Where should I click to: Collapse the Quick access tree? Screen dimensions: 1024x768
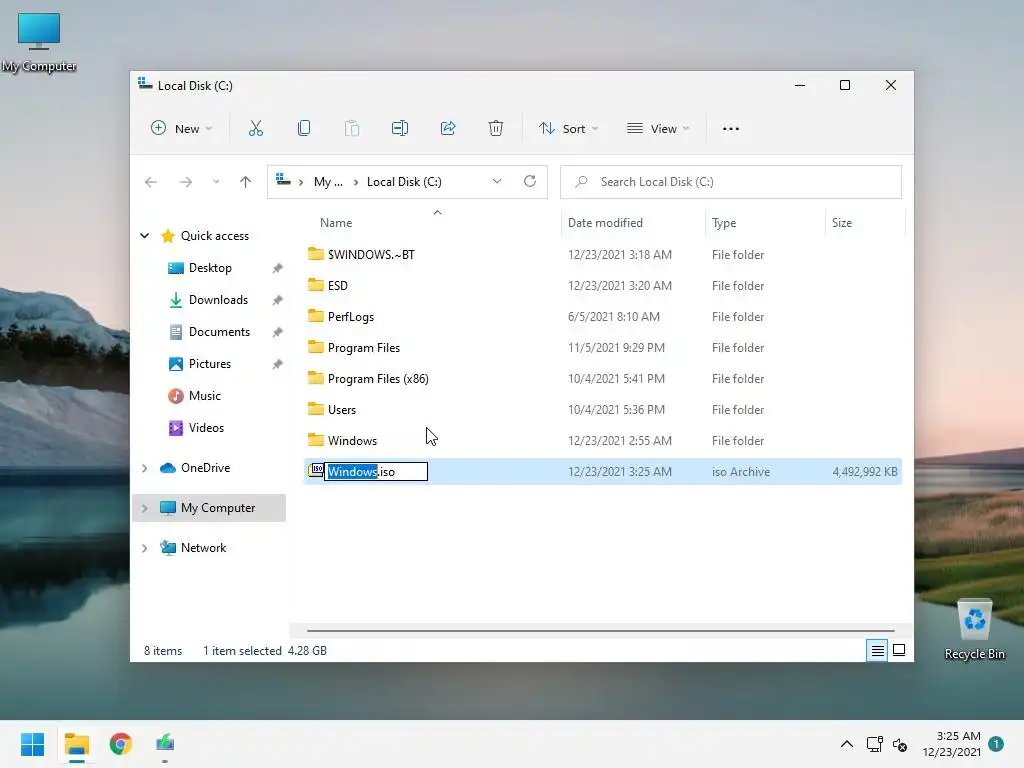pyautogui.click(x=145, y=236)
